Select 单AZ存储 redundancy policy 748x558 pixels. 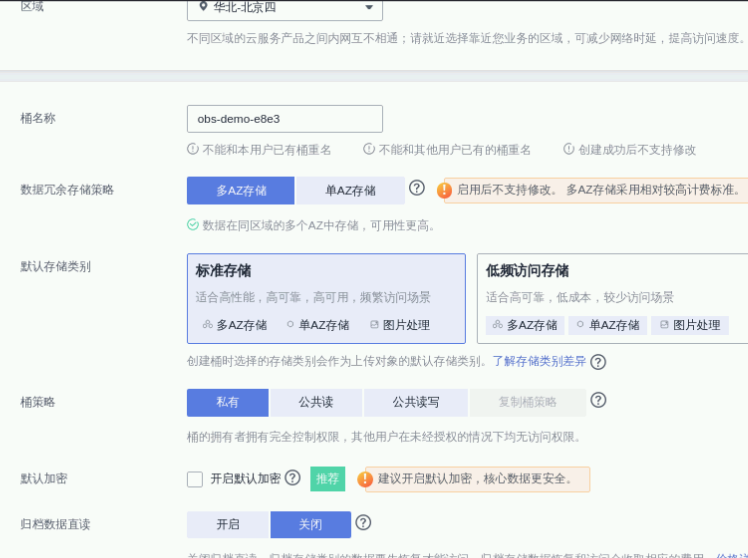point(350,191)
